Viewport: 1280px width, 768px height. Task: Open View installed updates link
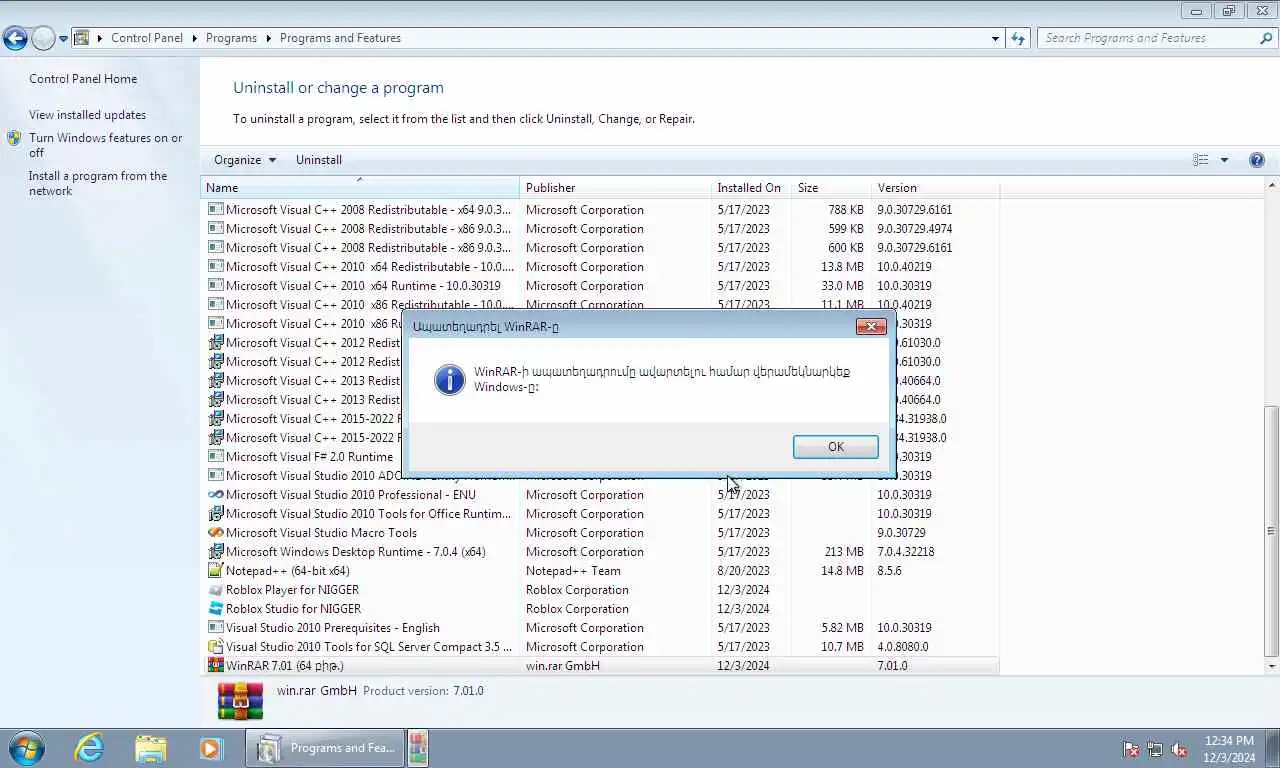click(87, 115)
